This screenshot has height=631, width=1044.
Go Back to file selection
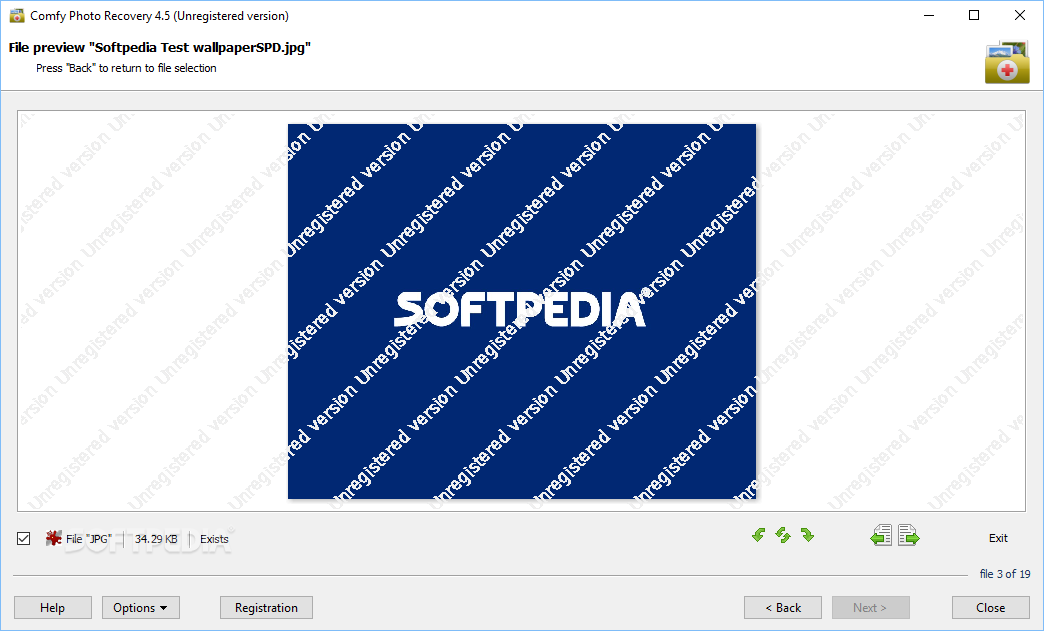pos(783,608)
